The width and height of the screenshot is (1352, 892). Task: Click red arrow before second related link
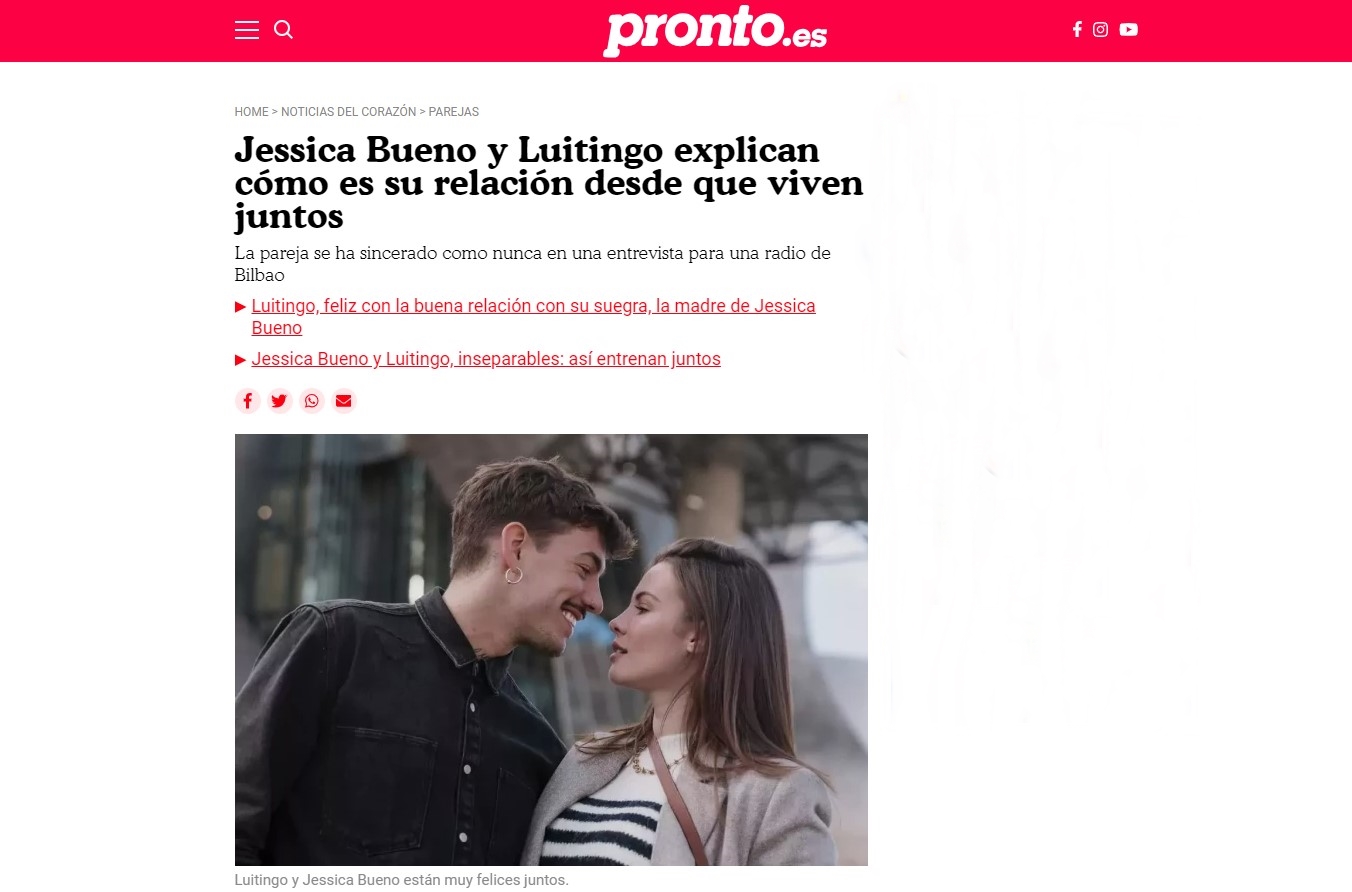[241, 360]
